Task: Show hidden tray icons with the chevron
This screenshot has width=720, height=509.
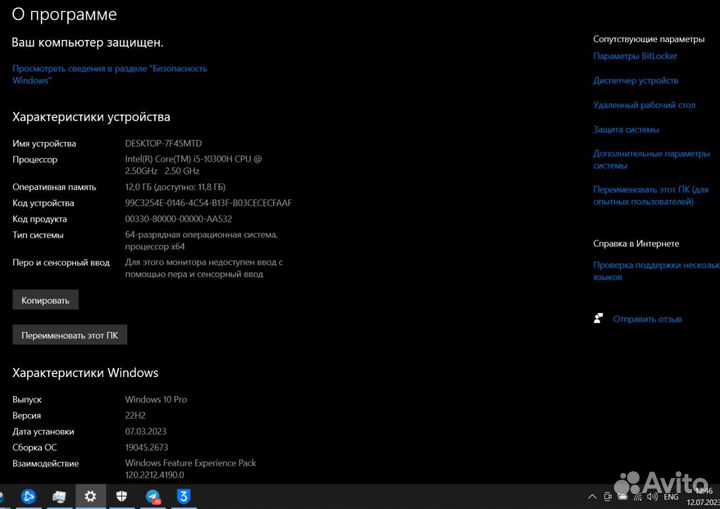Action: point(592,497)
